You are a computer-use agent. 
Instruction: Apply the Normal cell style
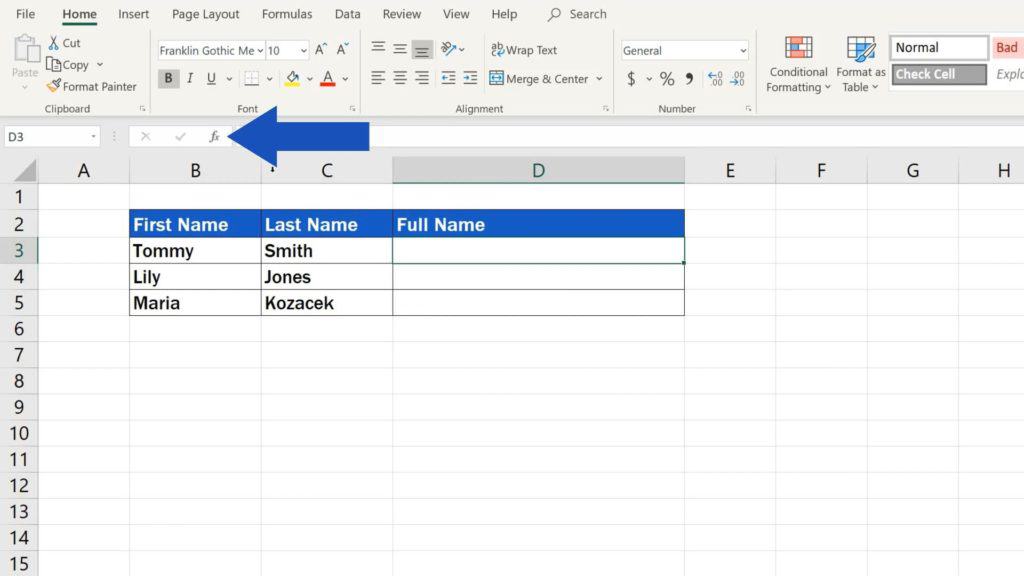click(936, 46)
